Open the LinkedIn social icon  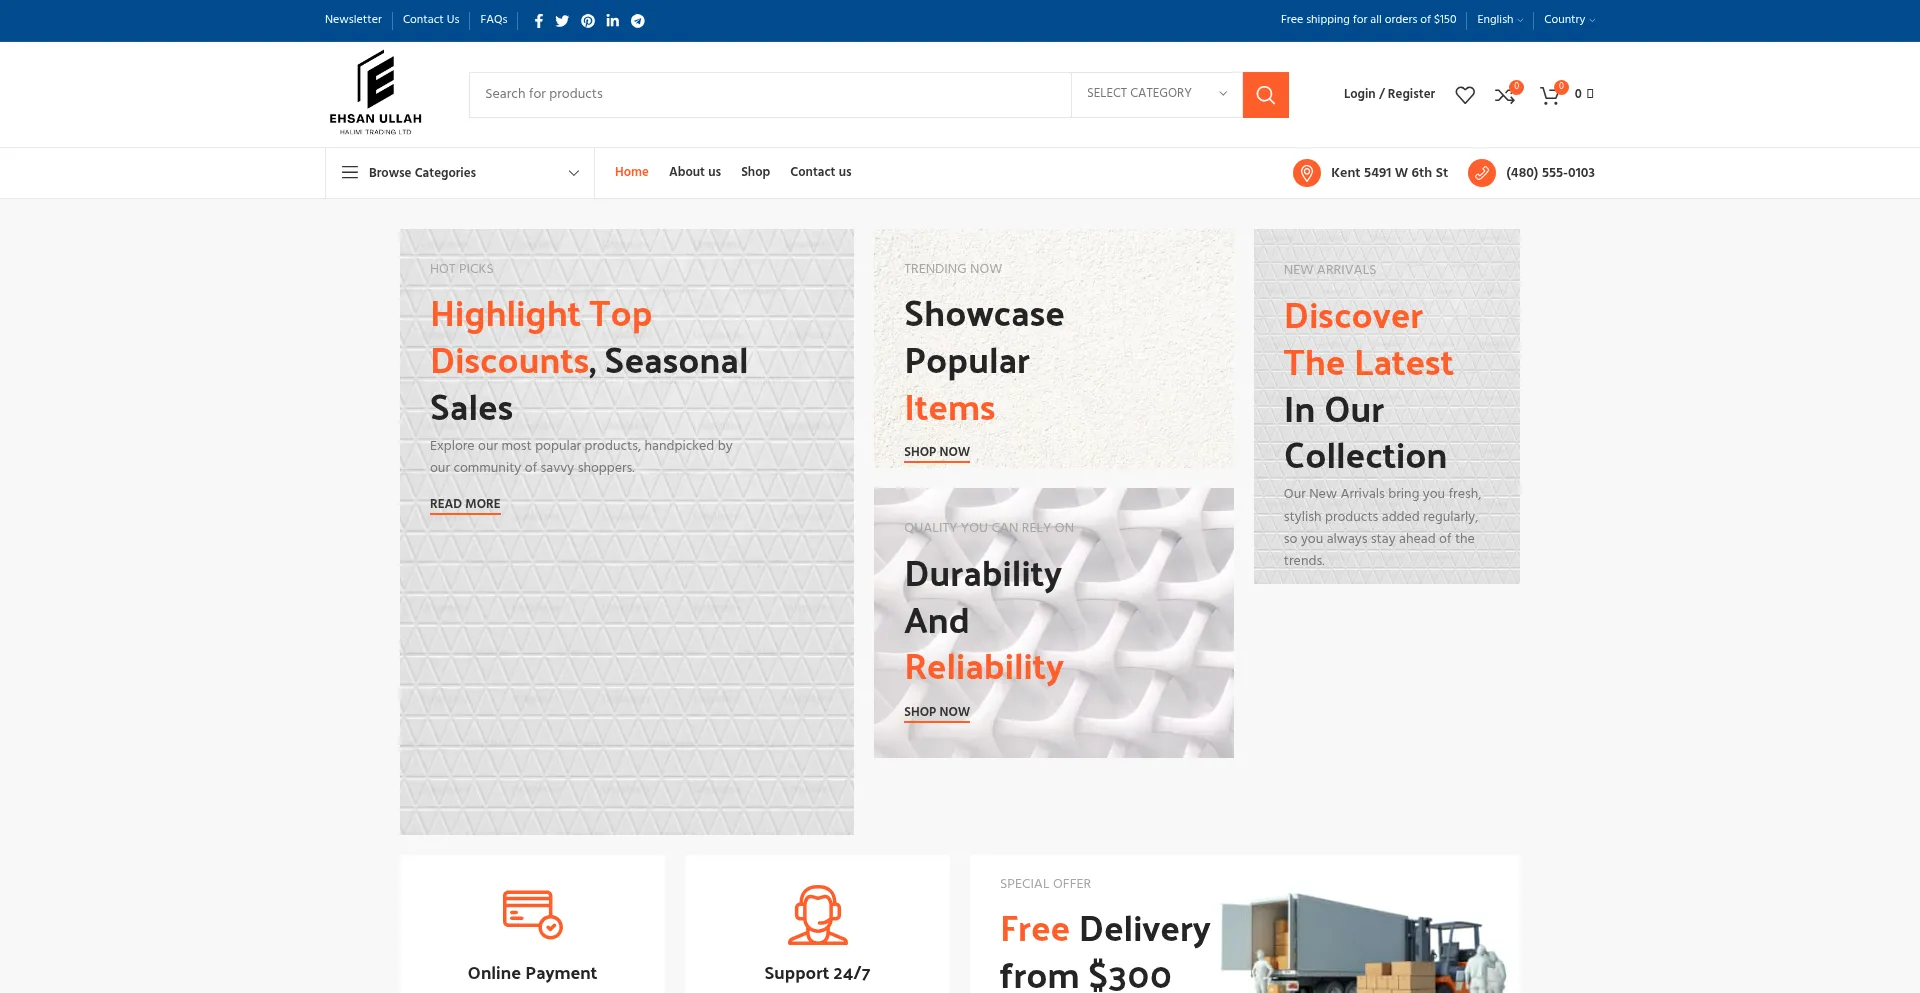pos(613,21)
